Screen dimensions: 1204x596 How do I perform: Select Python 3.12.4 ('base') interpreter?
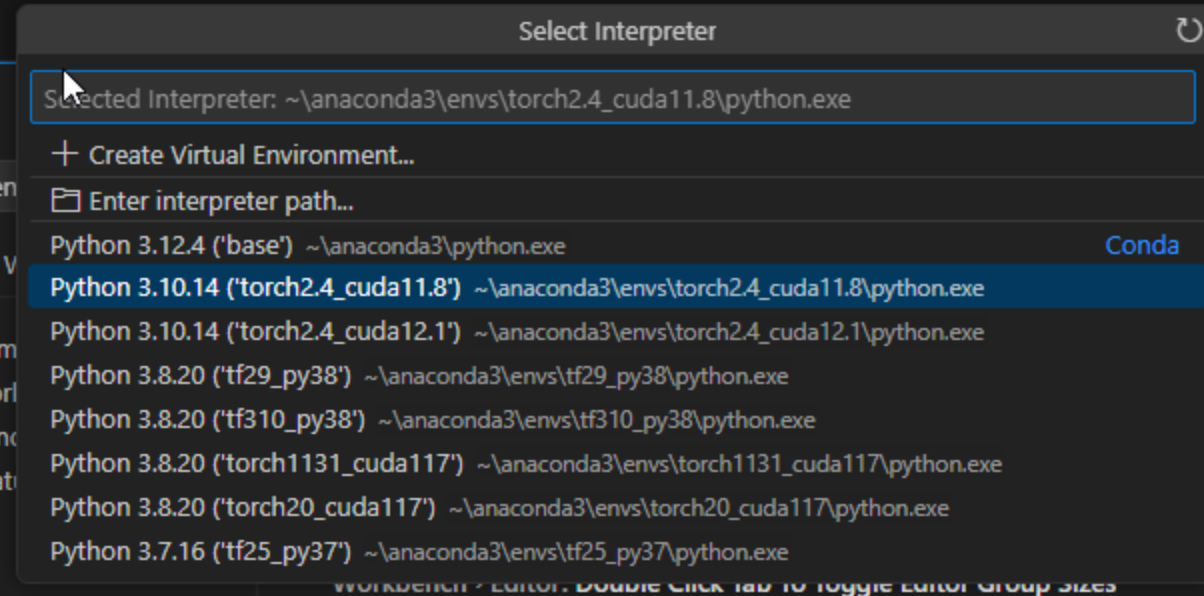point(171,246)
